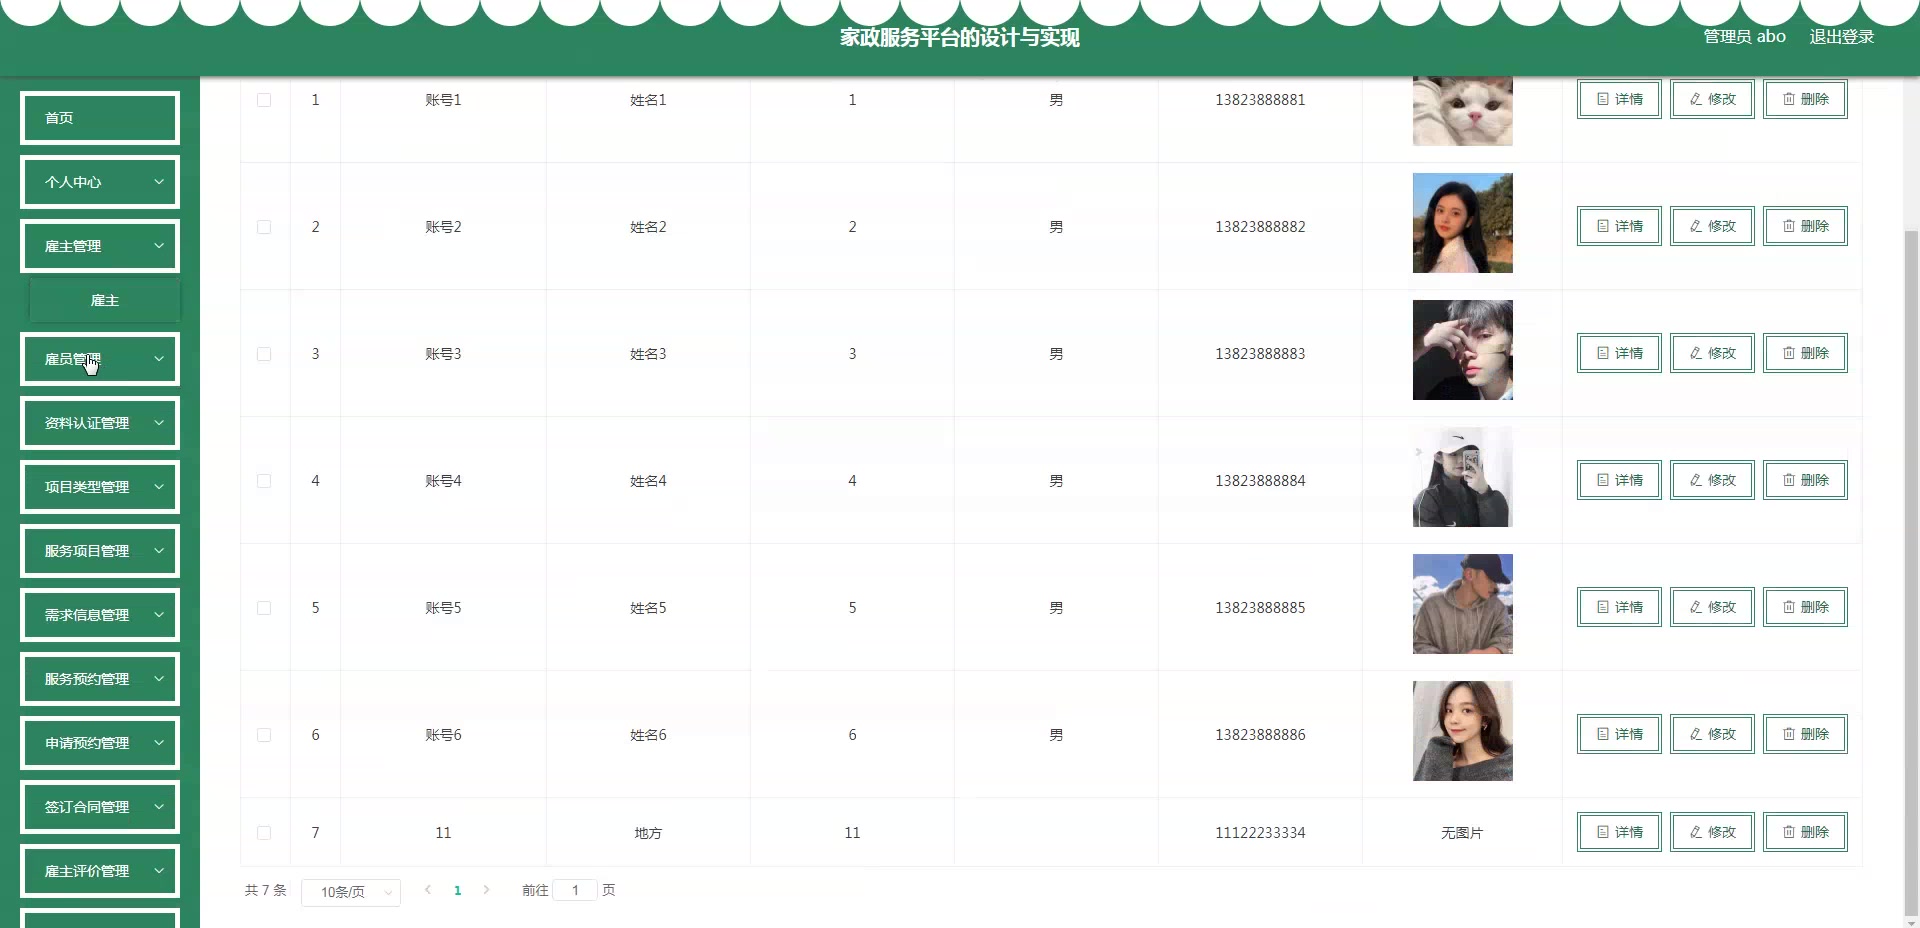
Task: Go to previous page arrow
Action: click(428, 890)
